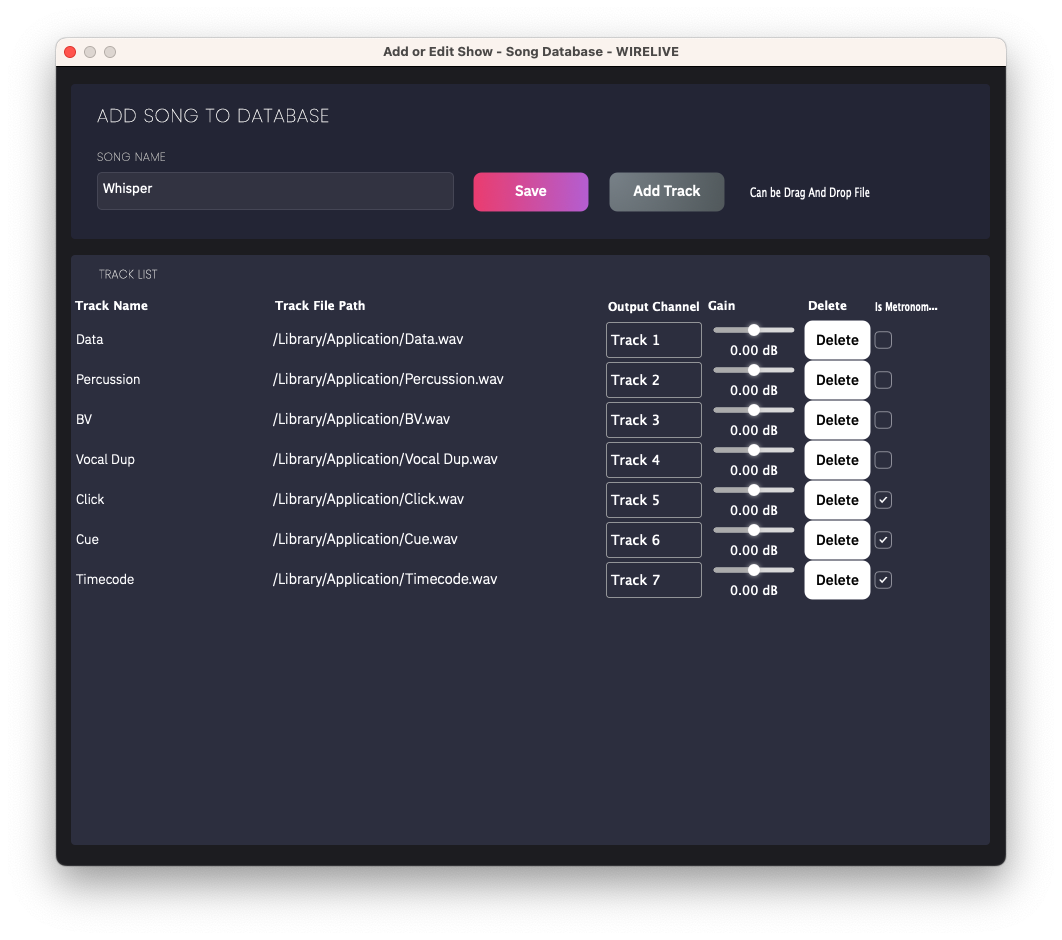Delete the Vocal Dup track
The image size is (1062, 940).
point(837,460)
